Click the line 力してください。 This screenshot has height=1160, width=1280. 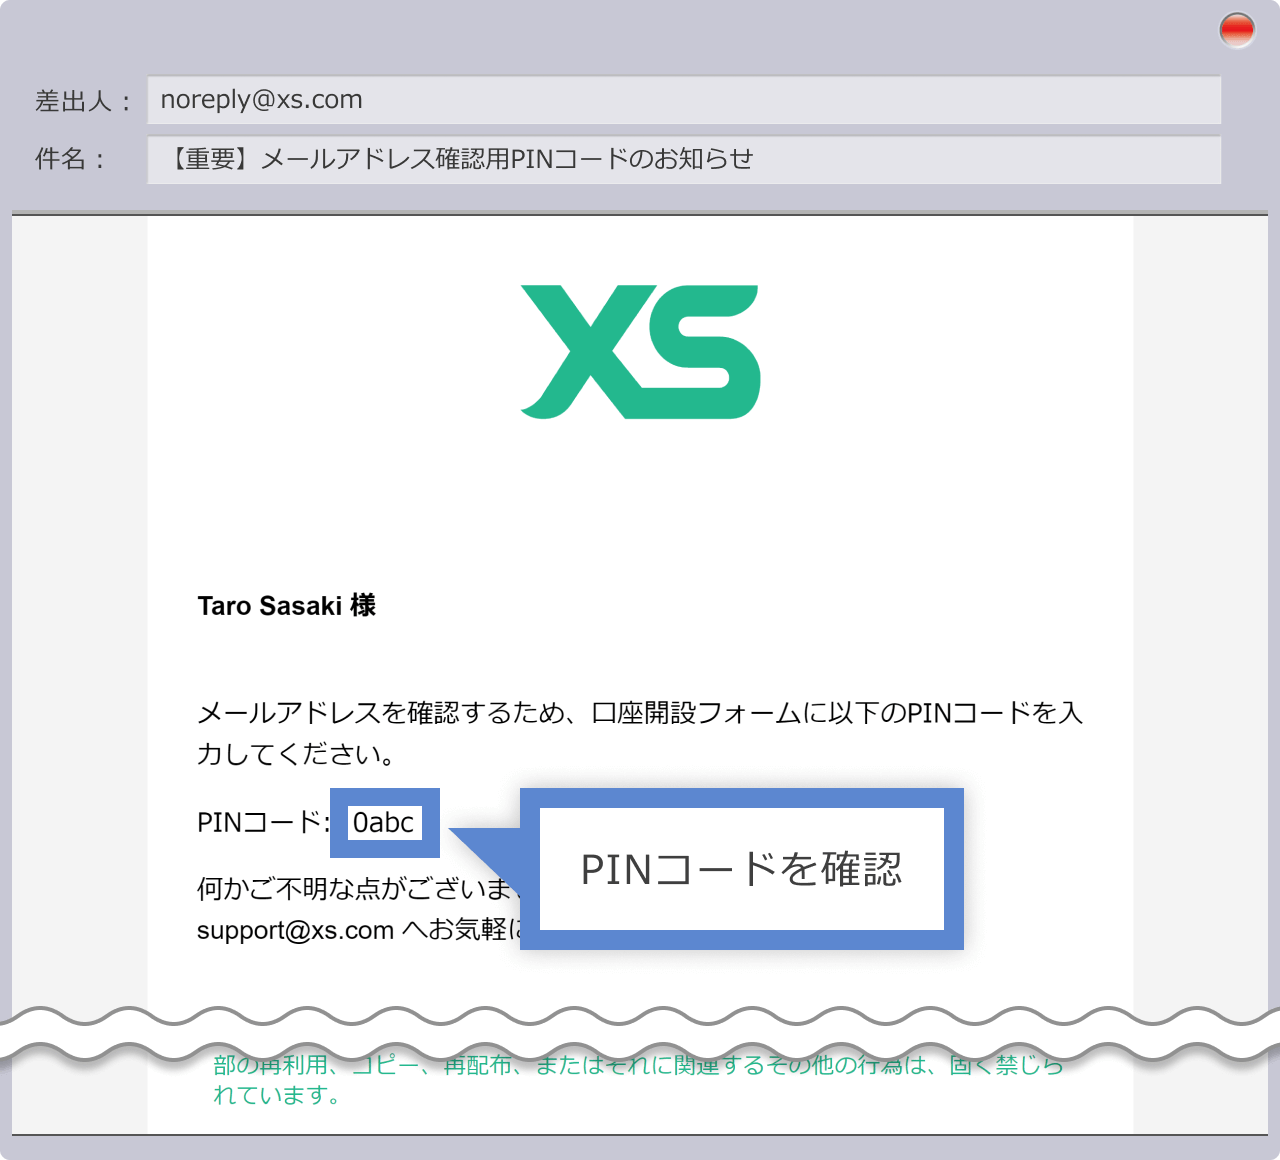[297, 754]
